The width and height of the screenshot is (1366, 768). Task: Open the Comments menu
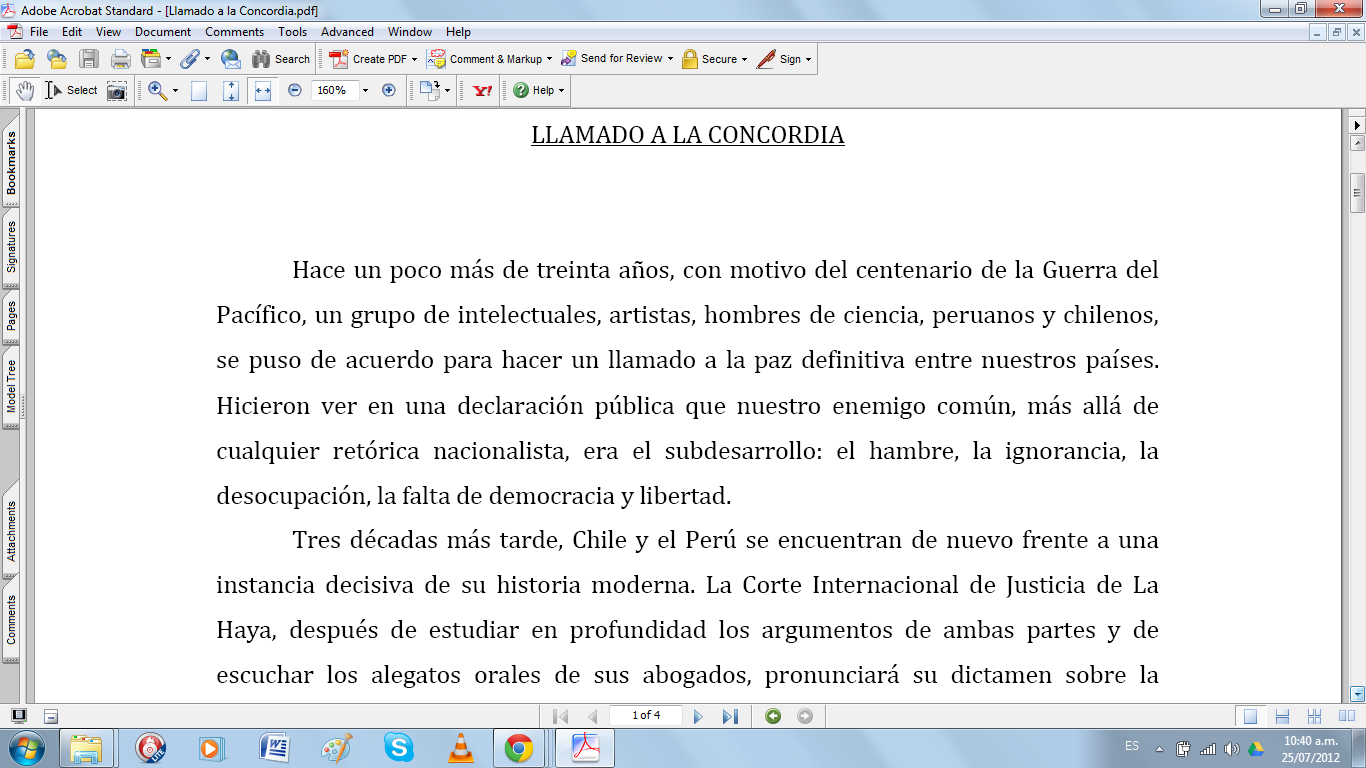[235, 32]
